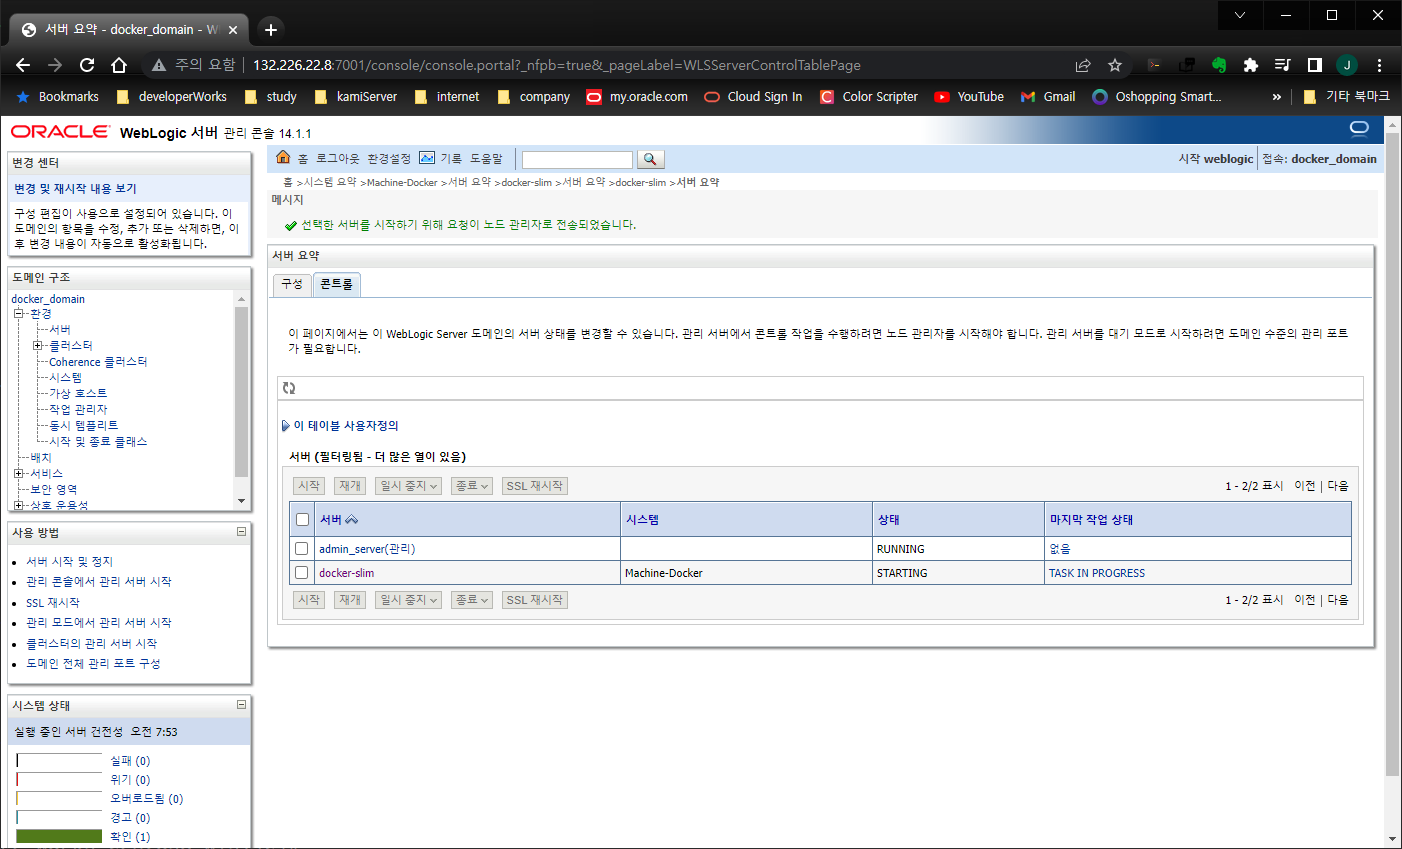The width and height of the screenshot is (1402, 849).
Task: Check the admin_server row checkbox
Action: (x=302, y=548)
